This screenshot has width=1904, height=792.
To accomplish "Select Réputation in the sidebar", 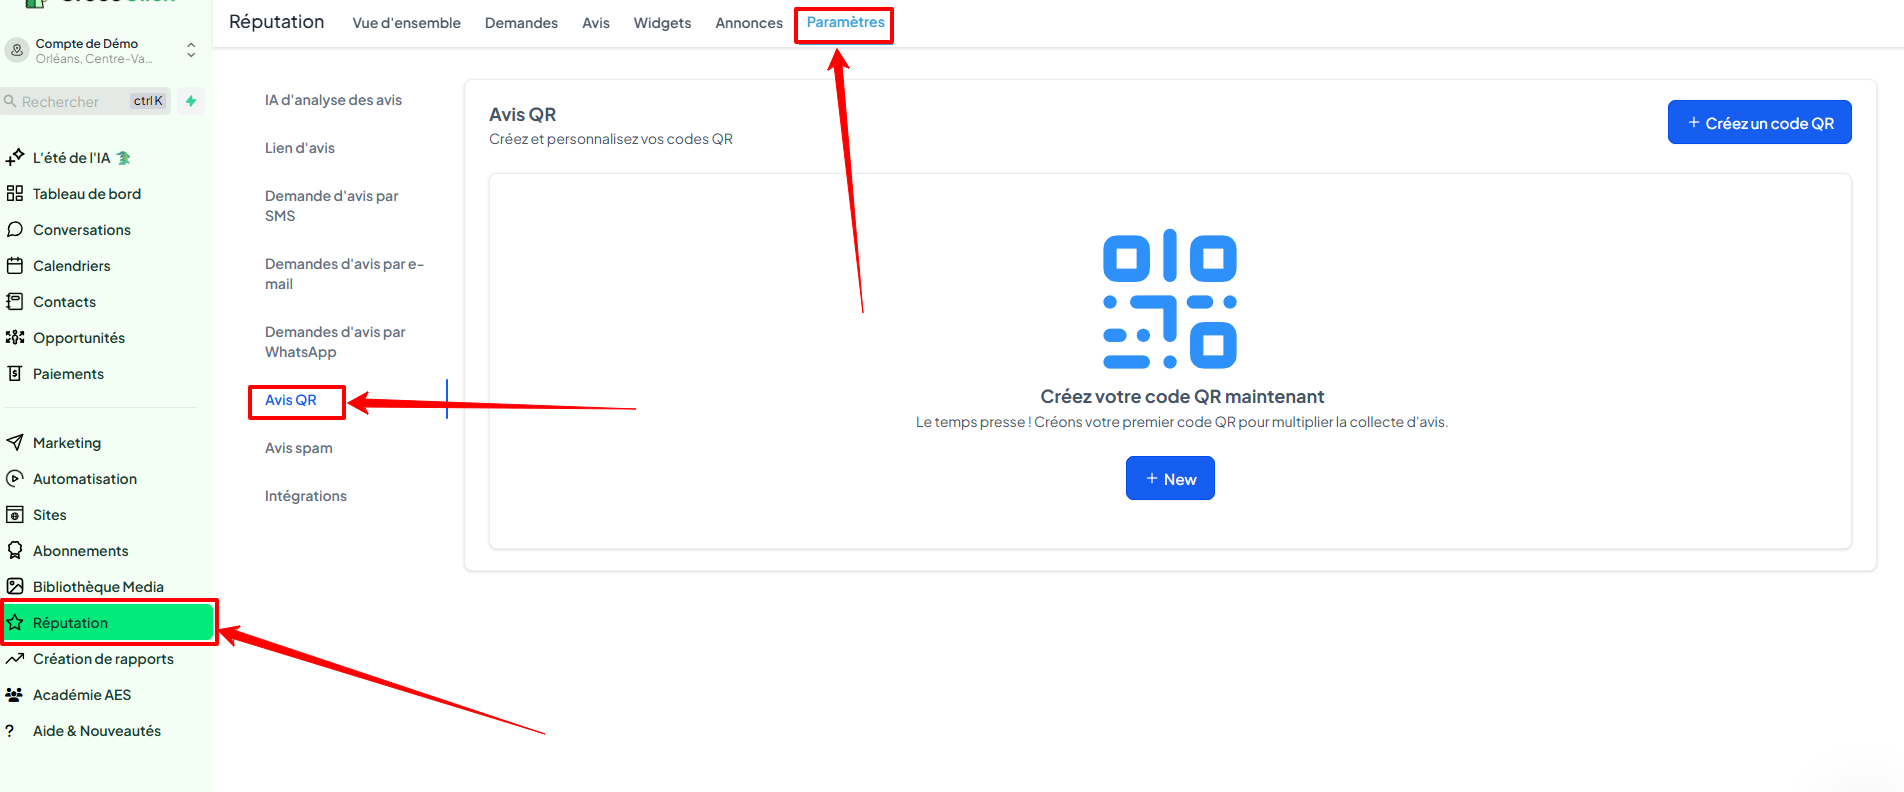I will [x=108, y=622].
